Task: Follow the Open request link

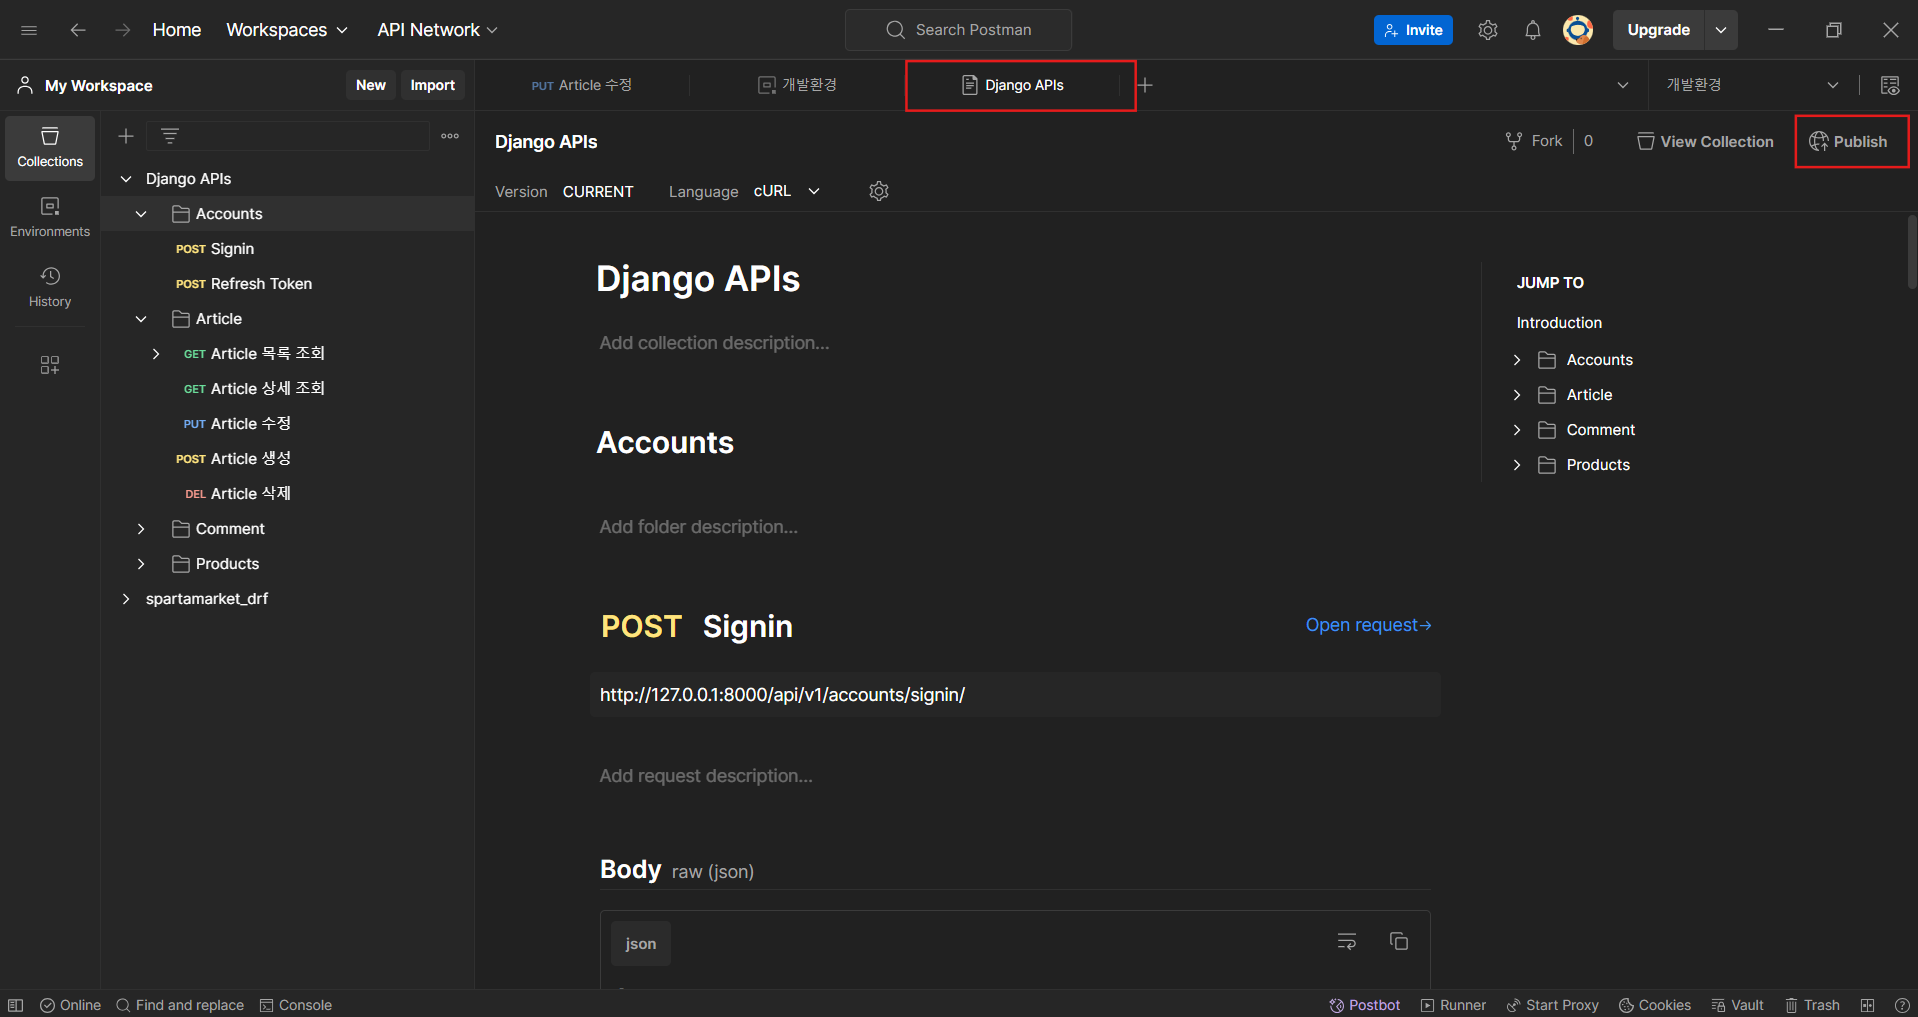Action: [x=1368, y=625]
